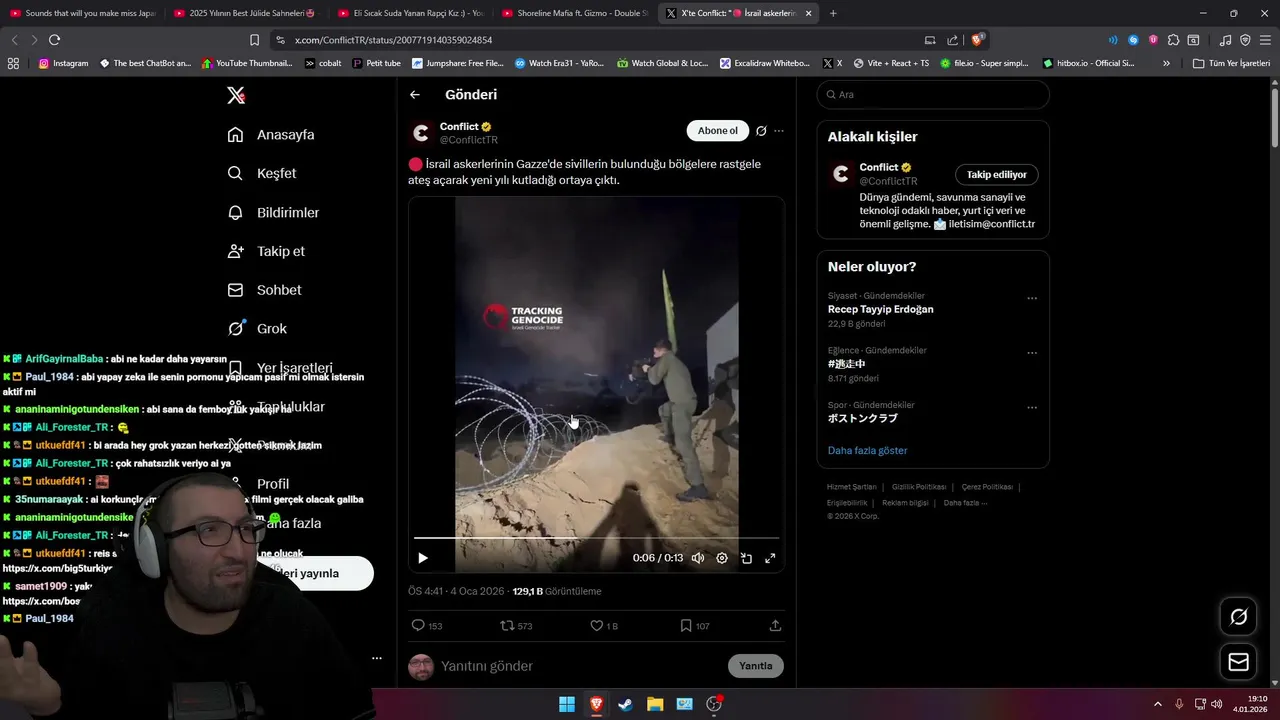Open the floating Grok button
The width and height of the screenshot is (1280, 720).
pos(1238,617)
